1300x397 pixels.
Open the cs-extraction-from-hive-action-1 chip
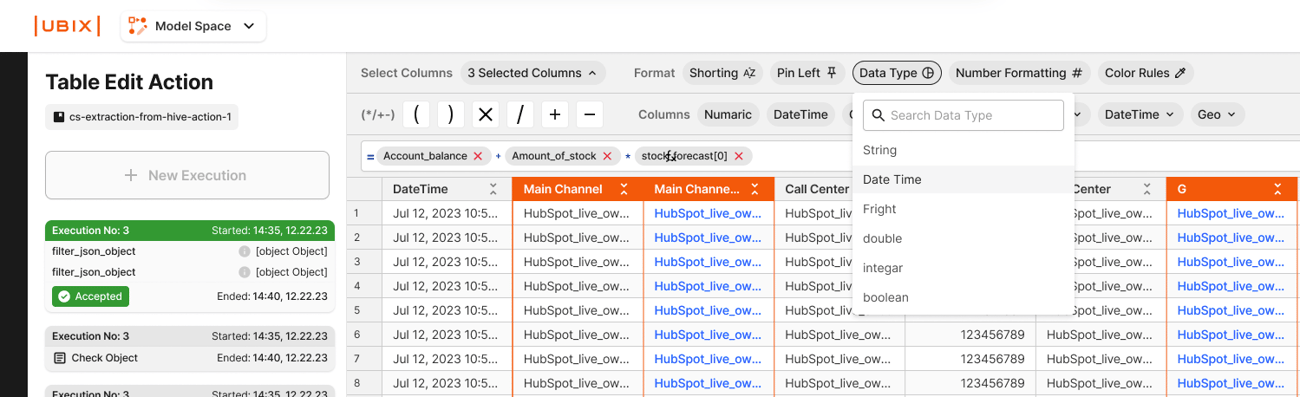pos(142,117)
